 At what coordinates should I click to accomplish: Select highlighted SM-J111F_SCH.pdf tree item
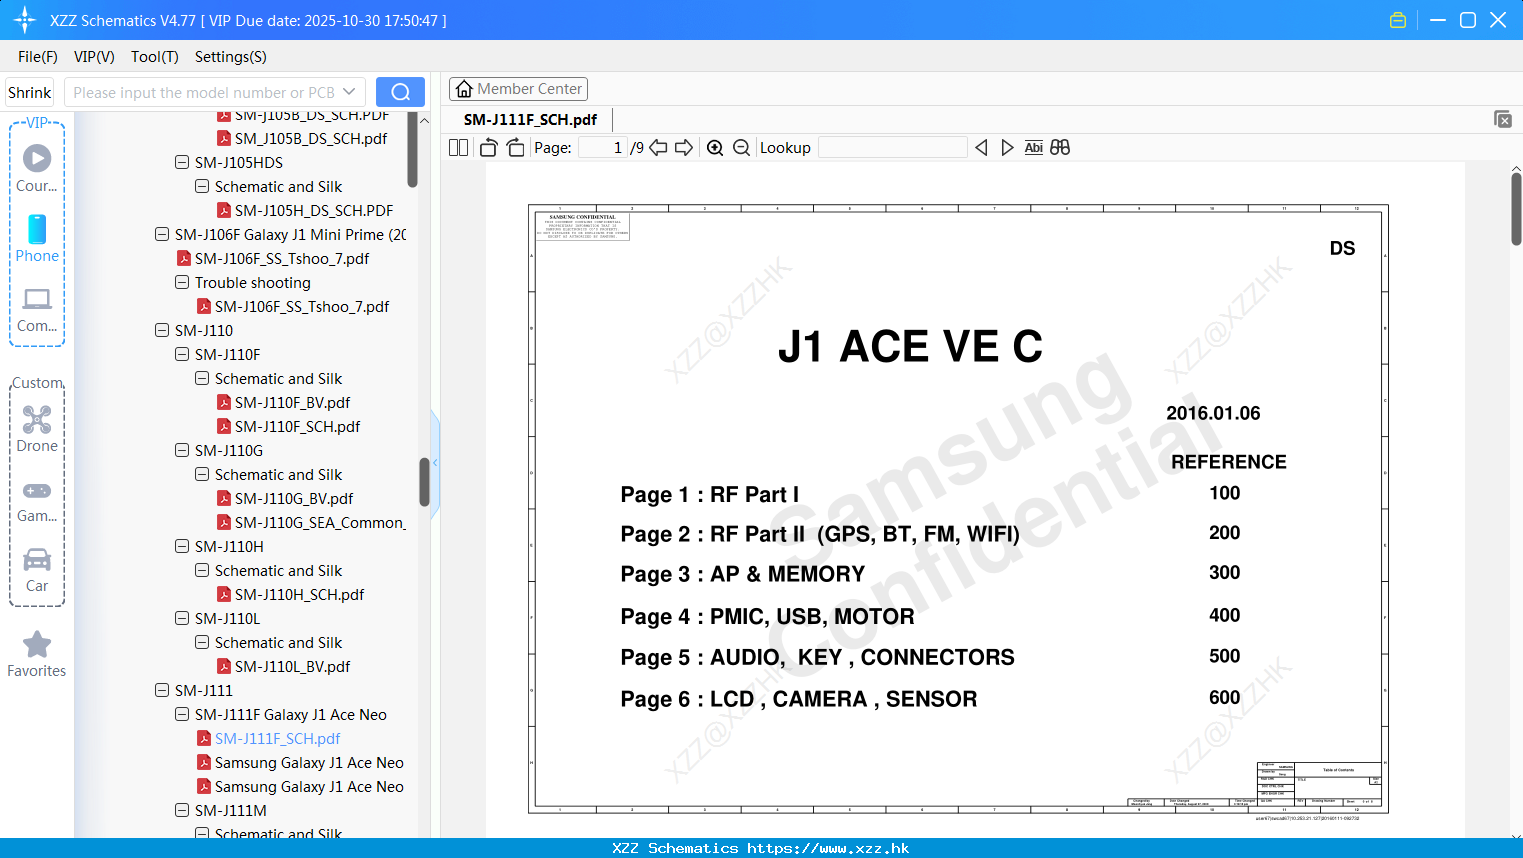(277, 738)
